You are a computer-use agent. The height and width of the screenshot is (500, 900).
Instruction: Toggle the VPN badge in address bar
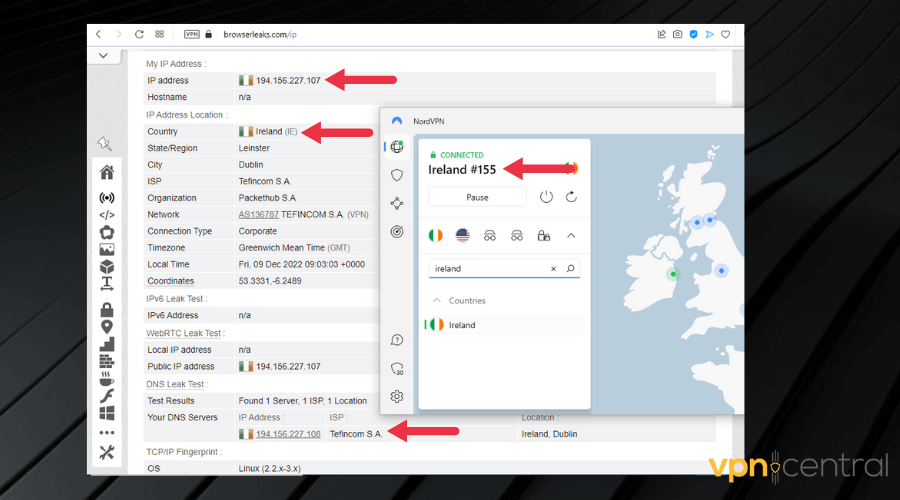pyautogui.click(x=192, y=34)
